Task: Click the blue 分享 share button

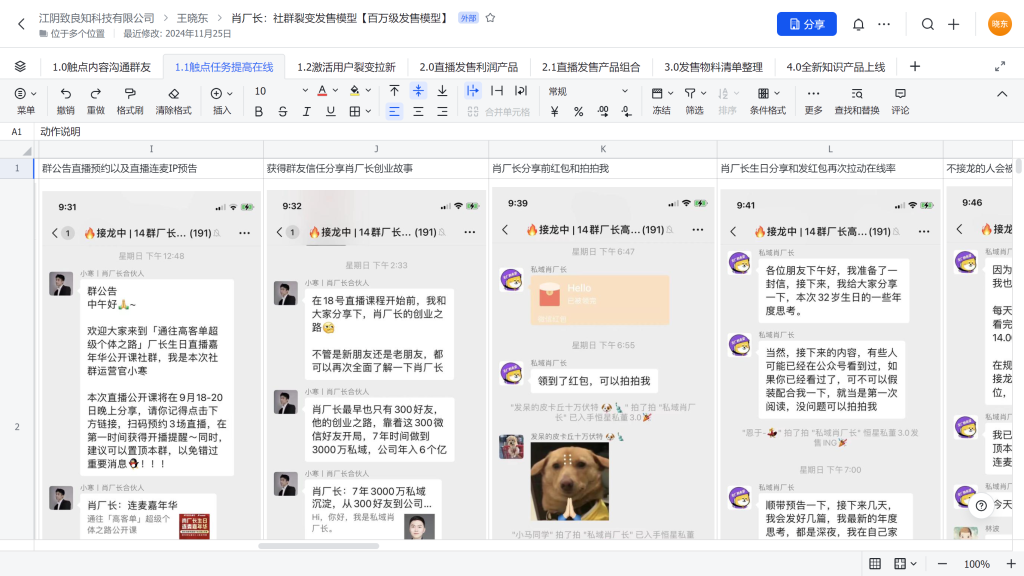Action: pyautogui.click(x=807, y=24)
